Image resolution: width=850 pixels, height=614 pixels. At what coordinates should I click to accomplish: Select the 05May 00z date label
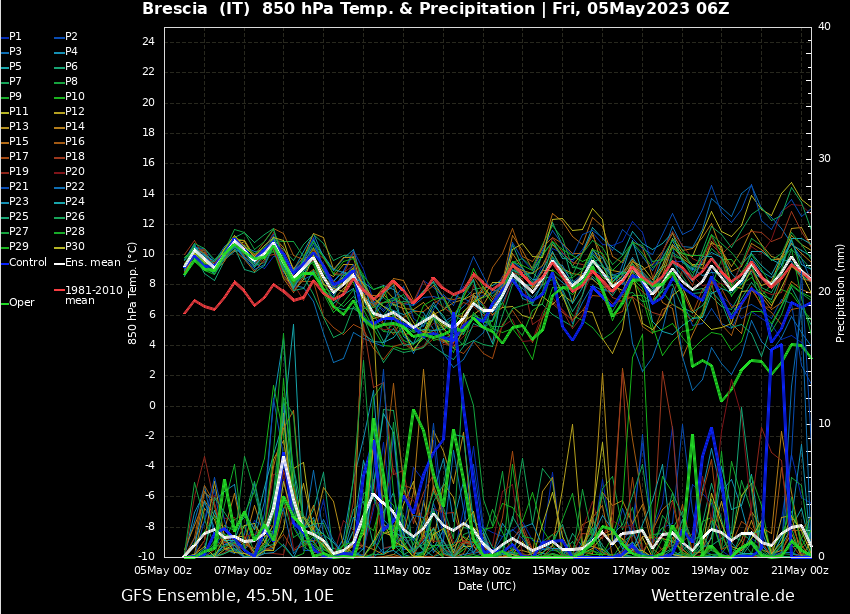(x=164, y=570)
